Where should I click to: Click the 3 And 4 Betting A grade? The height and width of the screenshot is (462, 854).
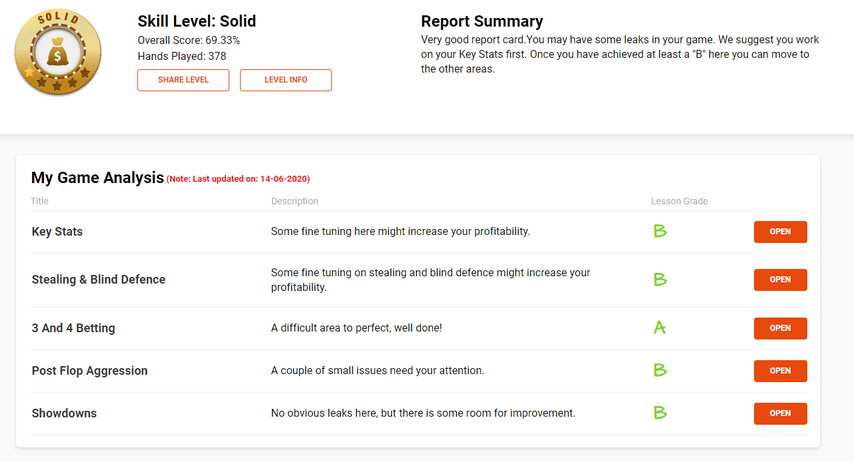660,327
